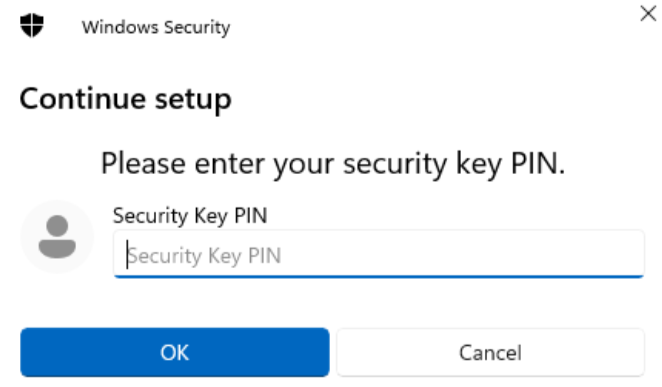
Task: Select the black shield logo in the title bar
Action: coord(32,25)
